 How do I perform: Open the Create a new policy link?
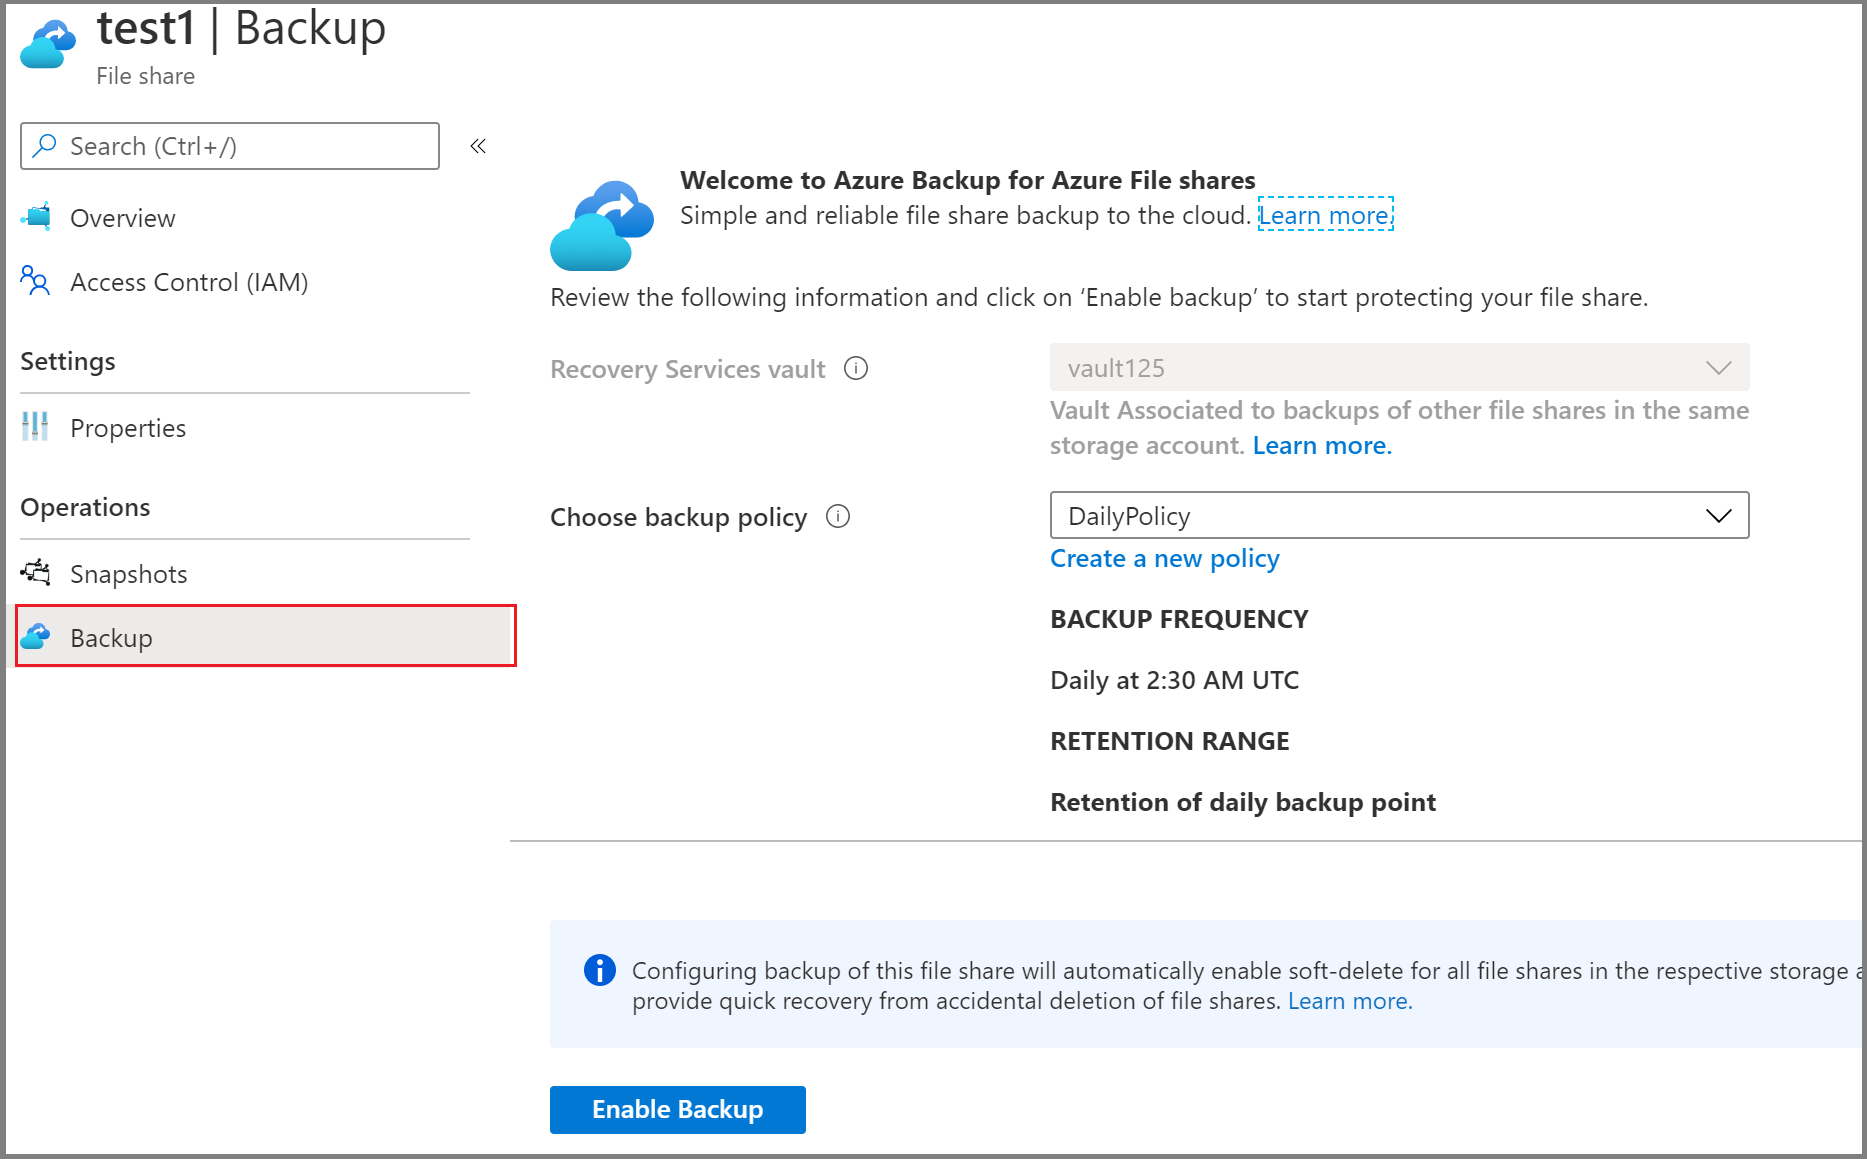tap(1163, 558)
